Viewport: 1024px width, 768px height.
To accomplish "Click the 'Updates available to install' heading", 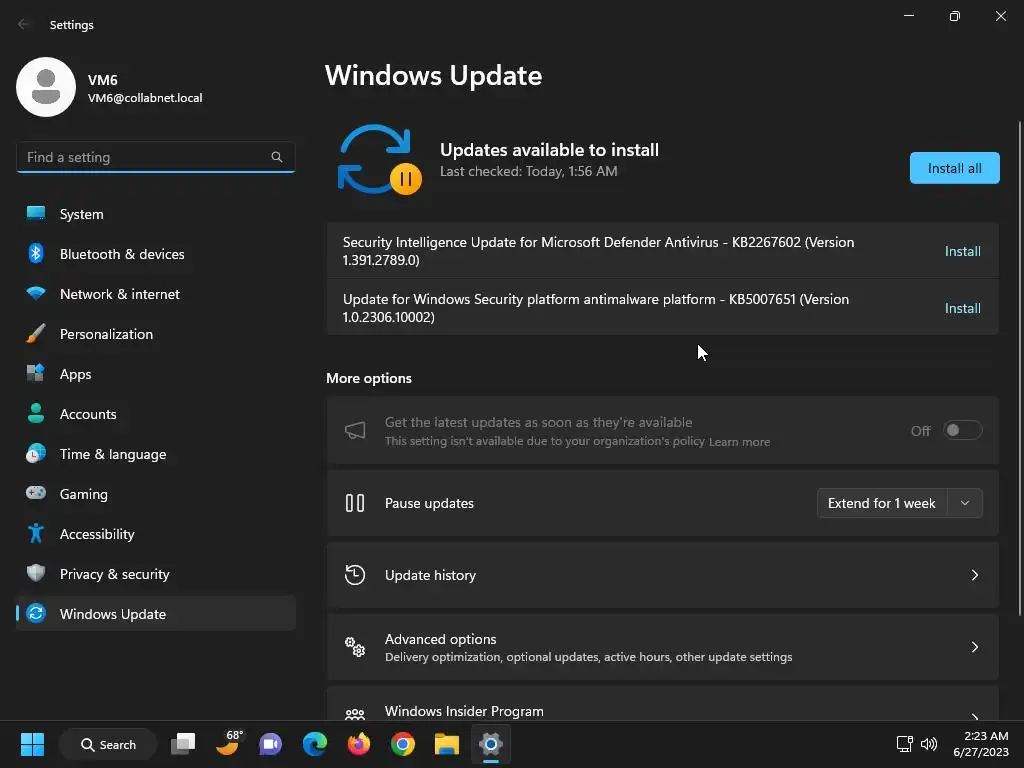I will (549, 150).
